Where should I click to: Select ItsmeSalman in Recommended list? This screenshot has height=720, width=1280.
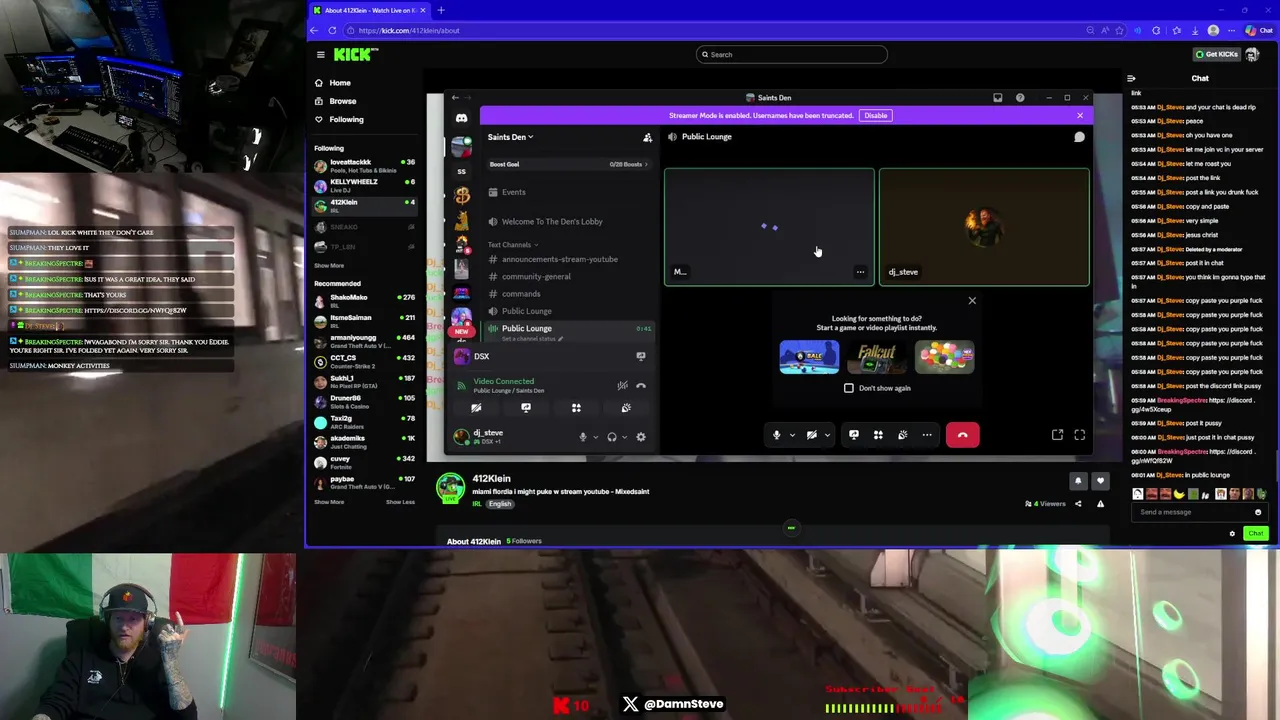(364, 320)
